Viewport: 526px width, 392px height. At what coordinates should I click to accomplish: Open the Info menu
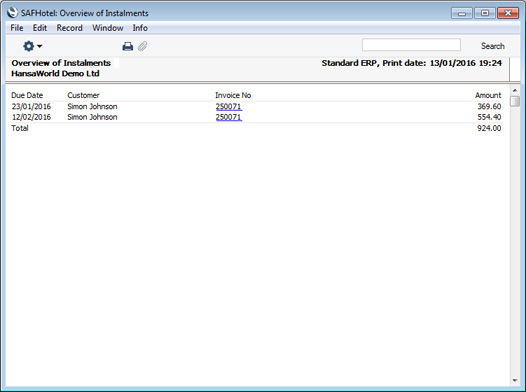140,28
